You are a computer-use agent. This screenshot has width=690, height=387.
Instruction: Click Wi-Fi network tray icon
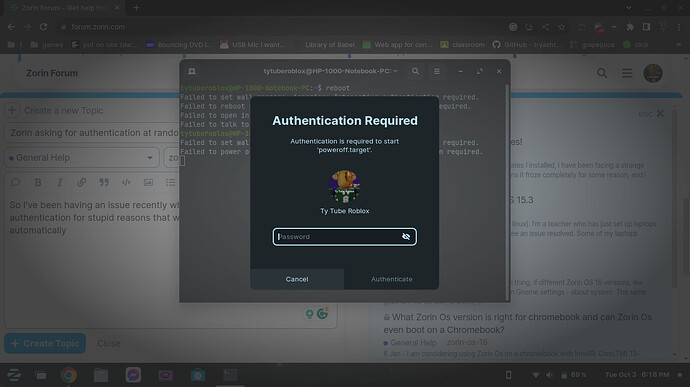coord(536,375)
